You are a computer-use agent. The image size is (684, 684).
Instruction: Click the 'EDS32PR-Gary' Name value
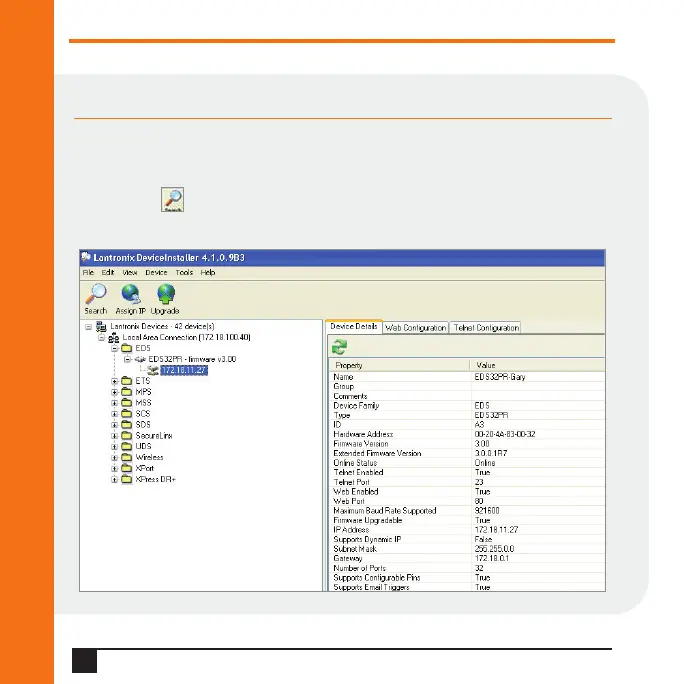(500, 377)
